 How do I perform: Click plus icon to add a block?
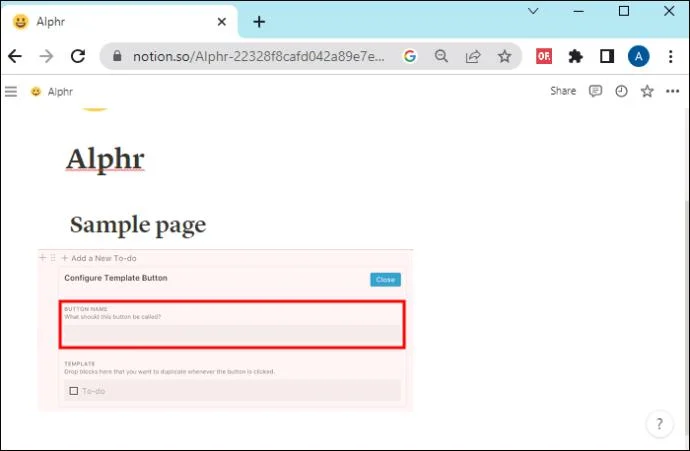pos(43,258)
